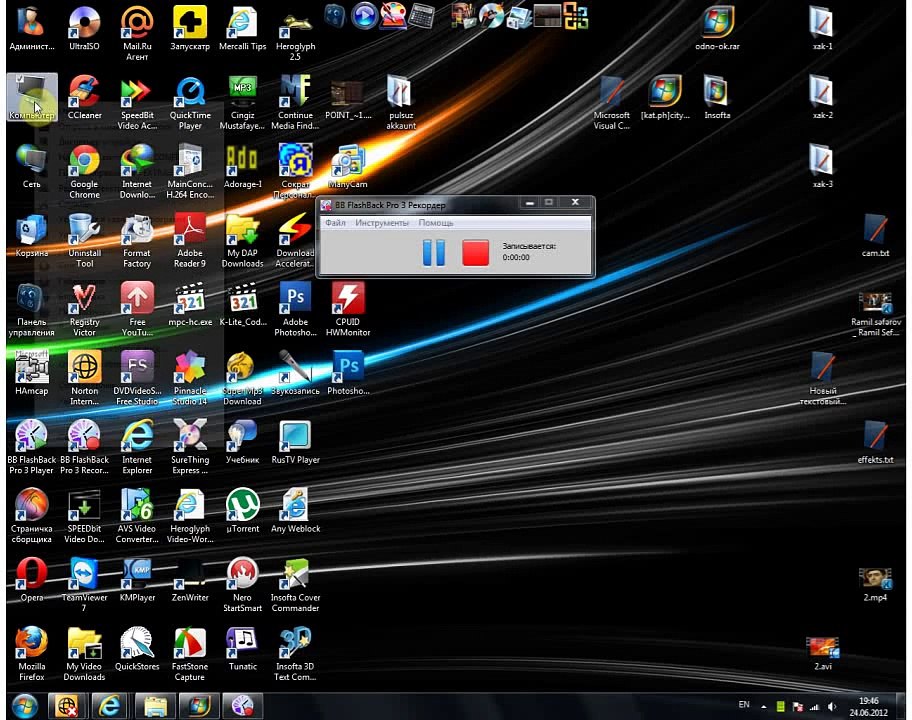The height and width of the screenshot is (720, 912).
Task: Open the Windows Start menu
Action: tap(24, 706)
